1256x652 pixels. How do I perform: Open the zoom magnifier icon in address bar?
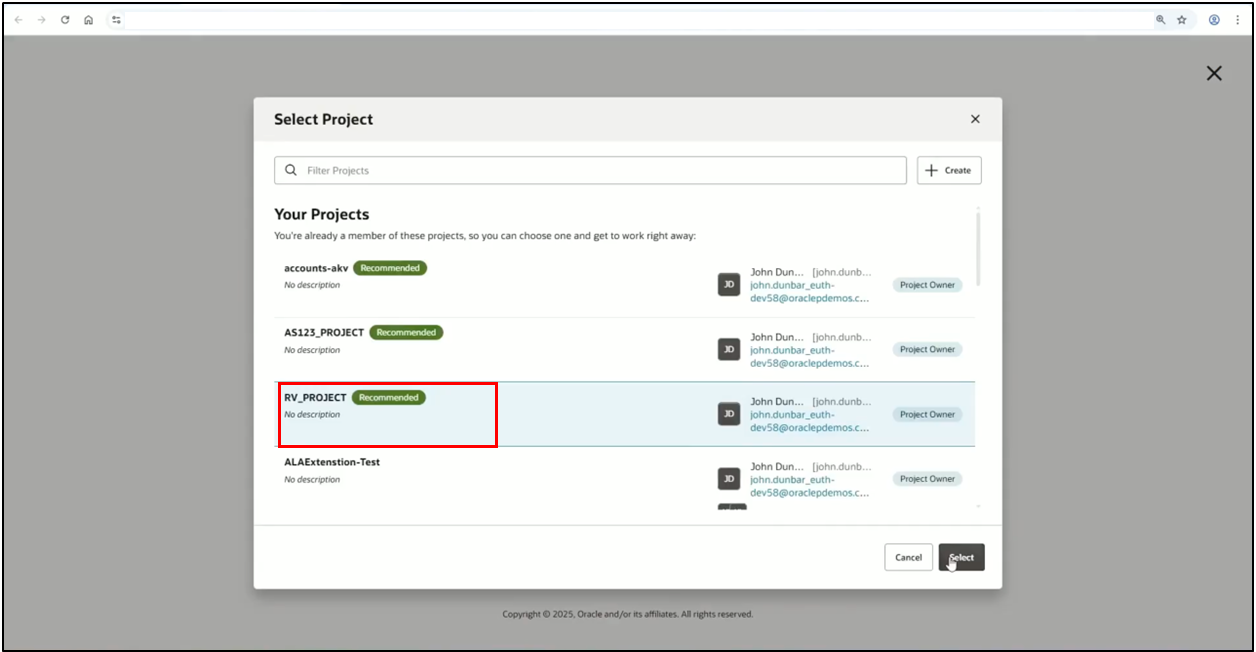pos(1160,19)
